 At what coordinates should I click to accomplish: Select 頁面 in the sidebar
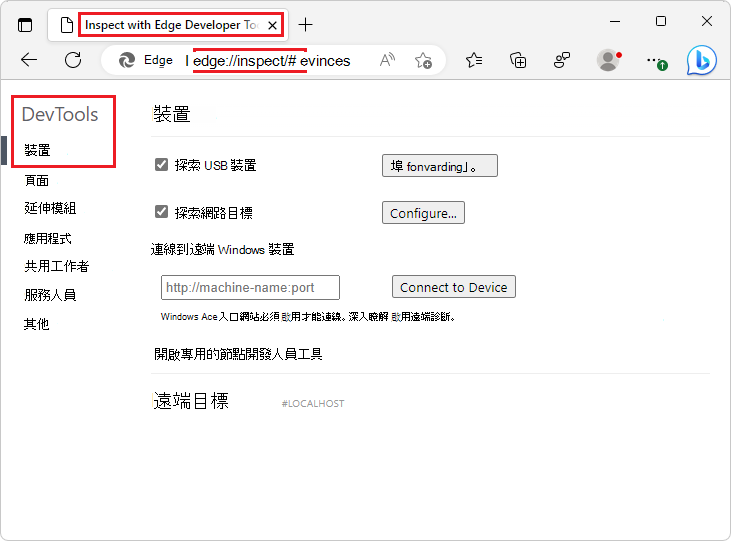coord(36,180)
